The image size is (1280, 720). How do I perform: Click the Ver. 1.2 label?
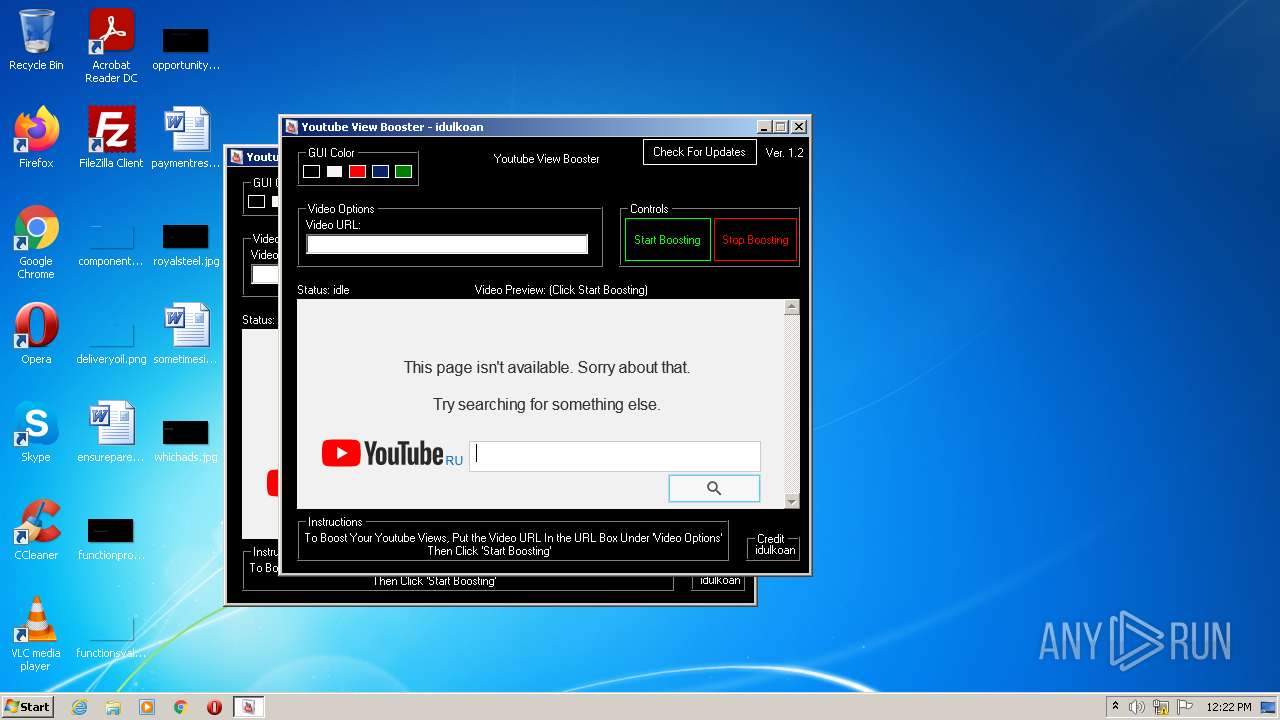click(784, 153)
